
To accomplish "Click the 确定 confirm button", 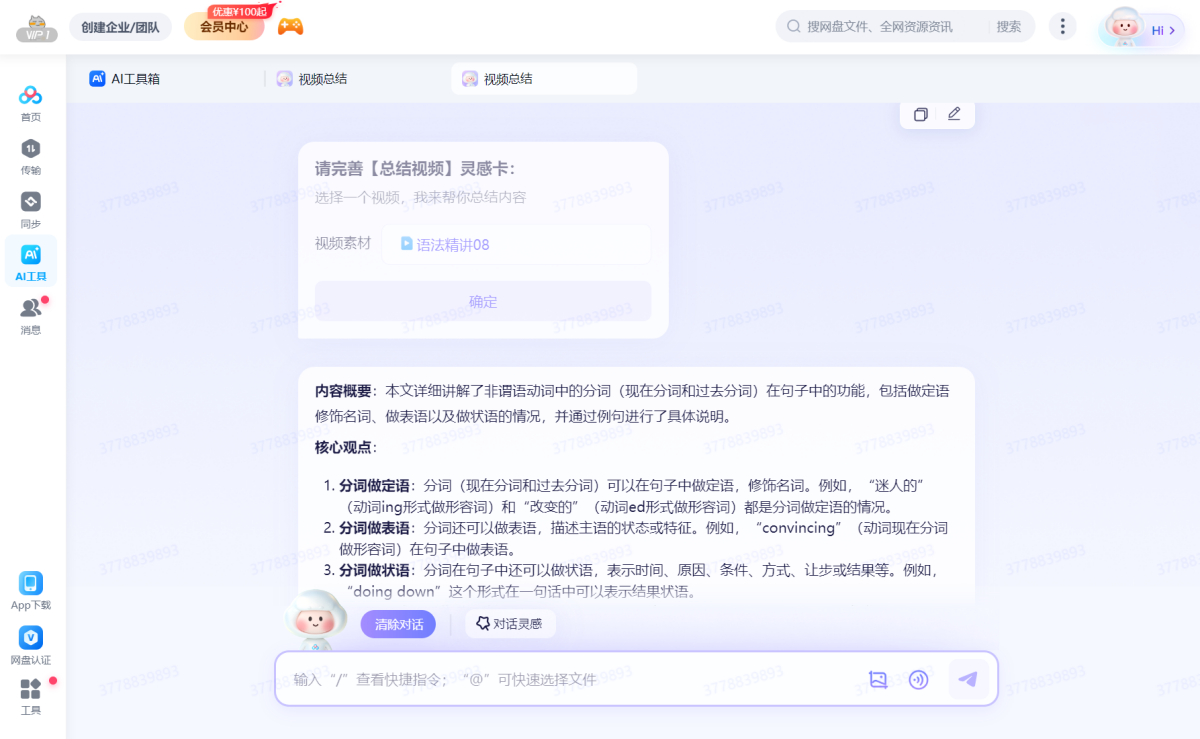I will click(483, 301).
